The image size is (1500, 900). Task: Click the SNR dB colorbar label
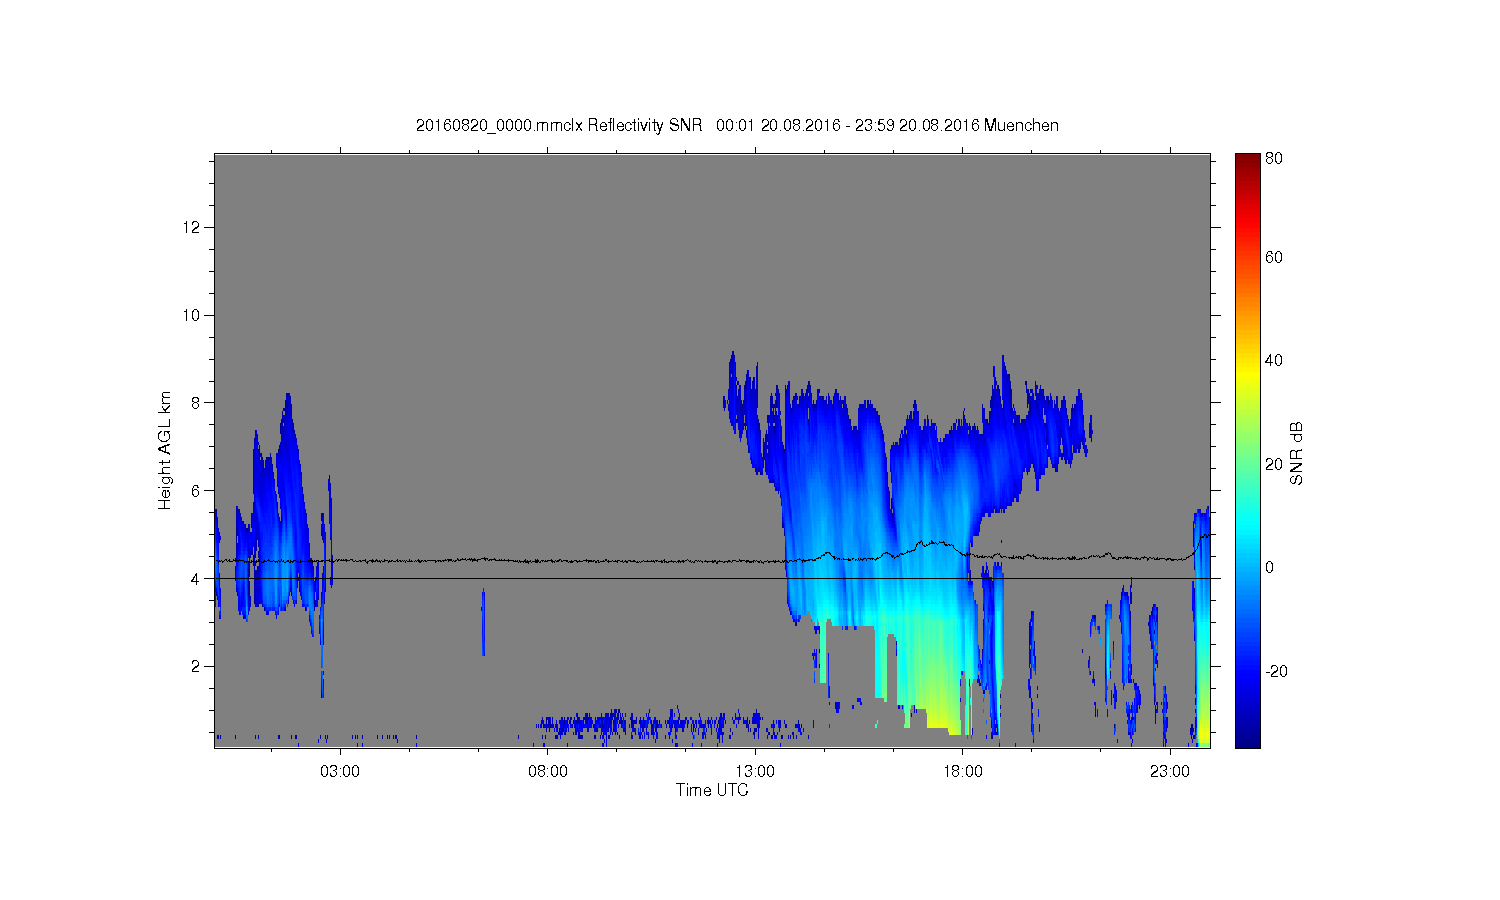click(1296, 453)
